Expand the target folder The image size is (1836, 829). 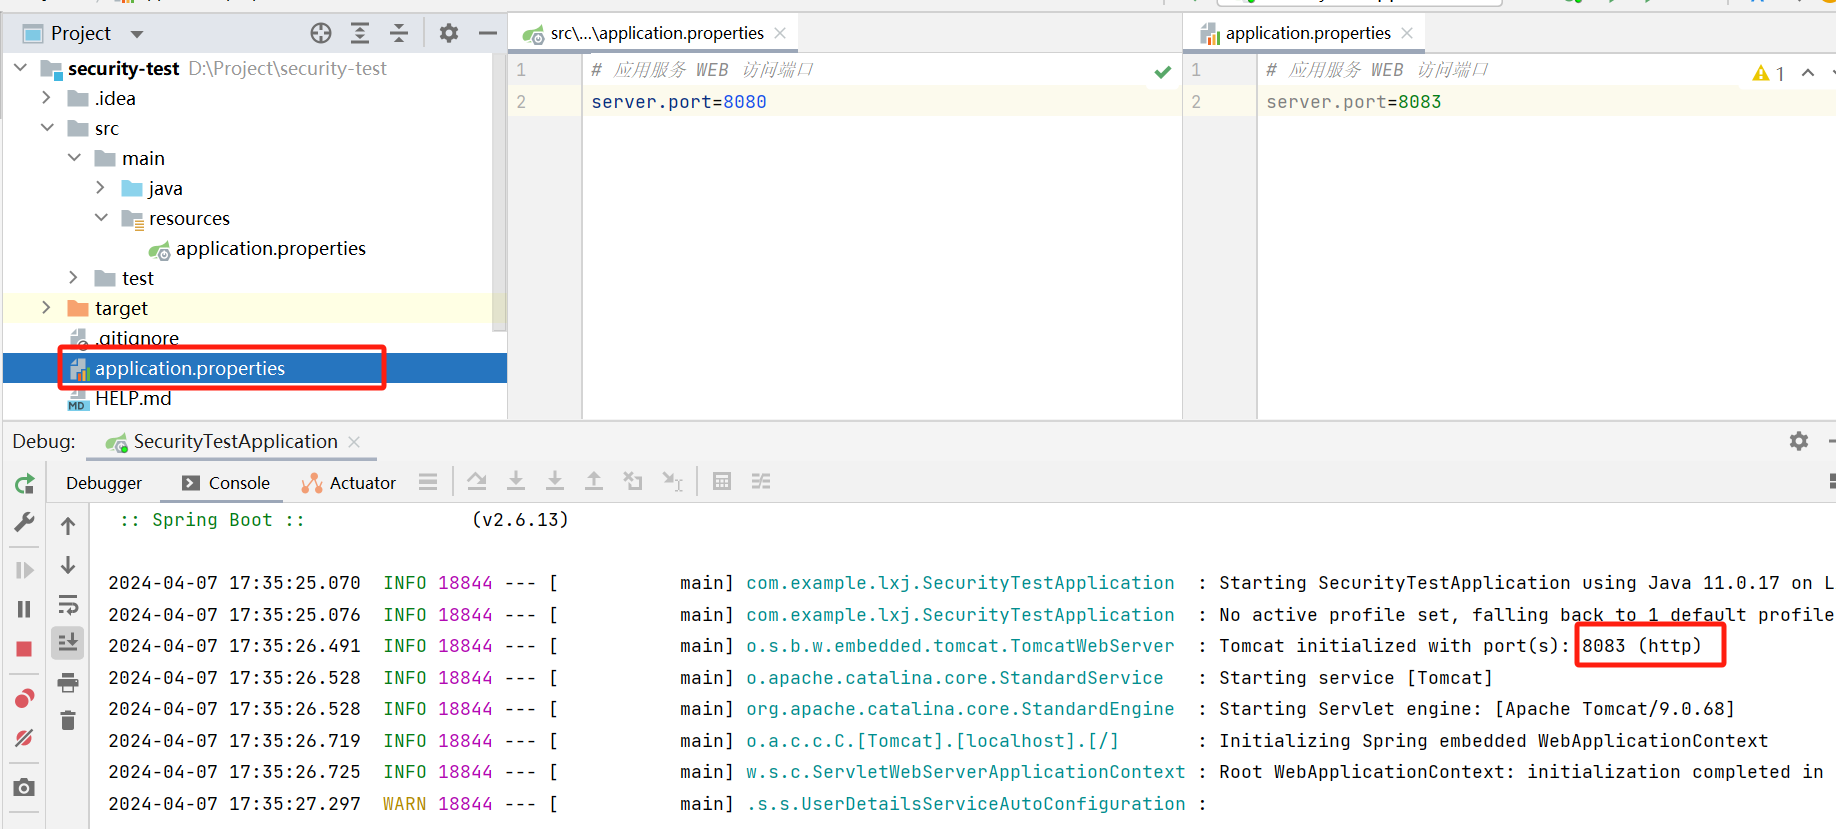tap(46, 308)
